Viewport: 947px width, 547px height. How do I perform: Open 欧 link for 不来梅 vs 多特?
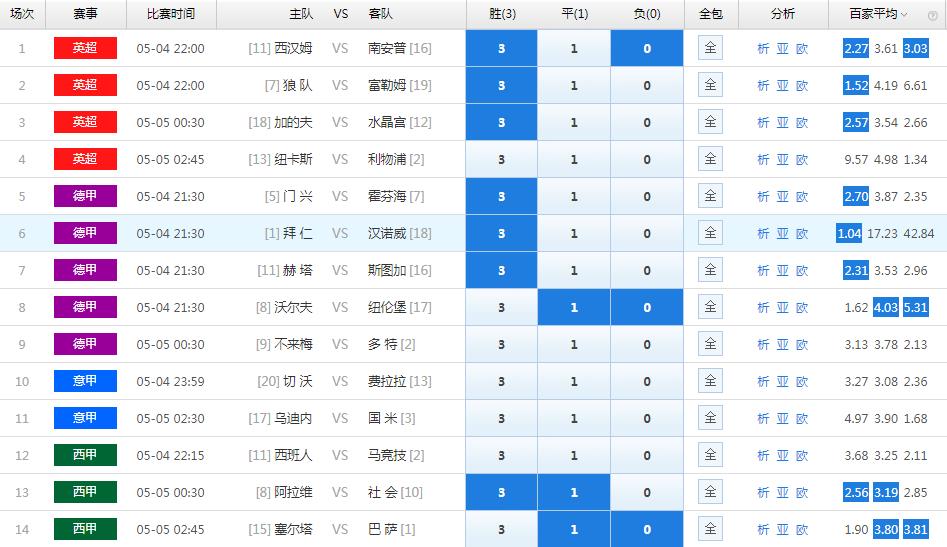pyautogui.click(x=802, y=344)
